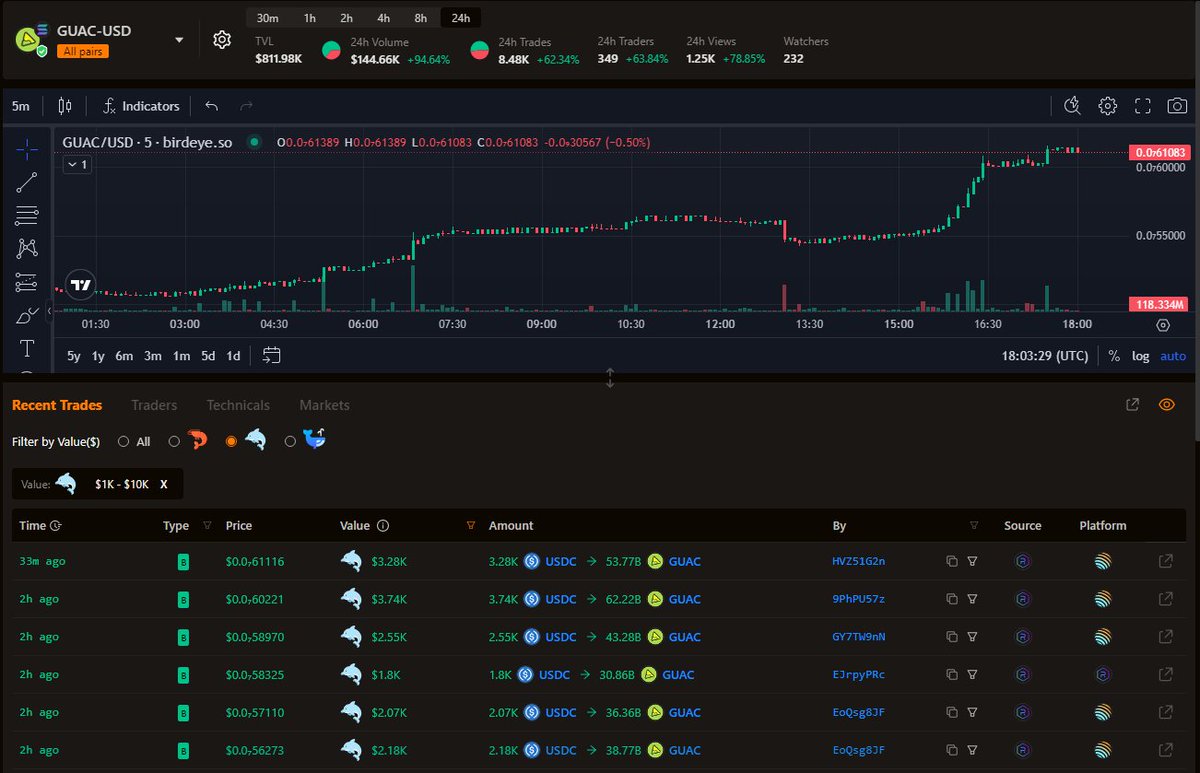Screen dimensions: 1200x773
Task: Remove the $1K - $10K value filter
Action: tap(164, 484)
